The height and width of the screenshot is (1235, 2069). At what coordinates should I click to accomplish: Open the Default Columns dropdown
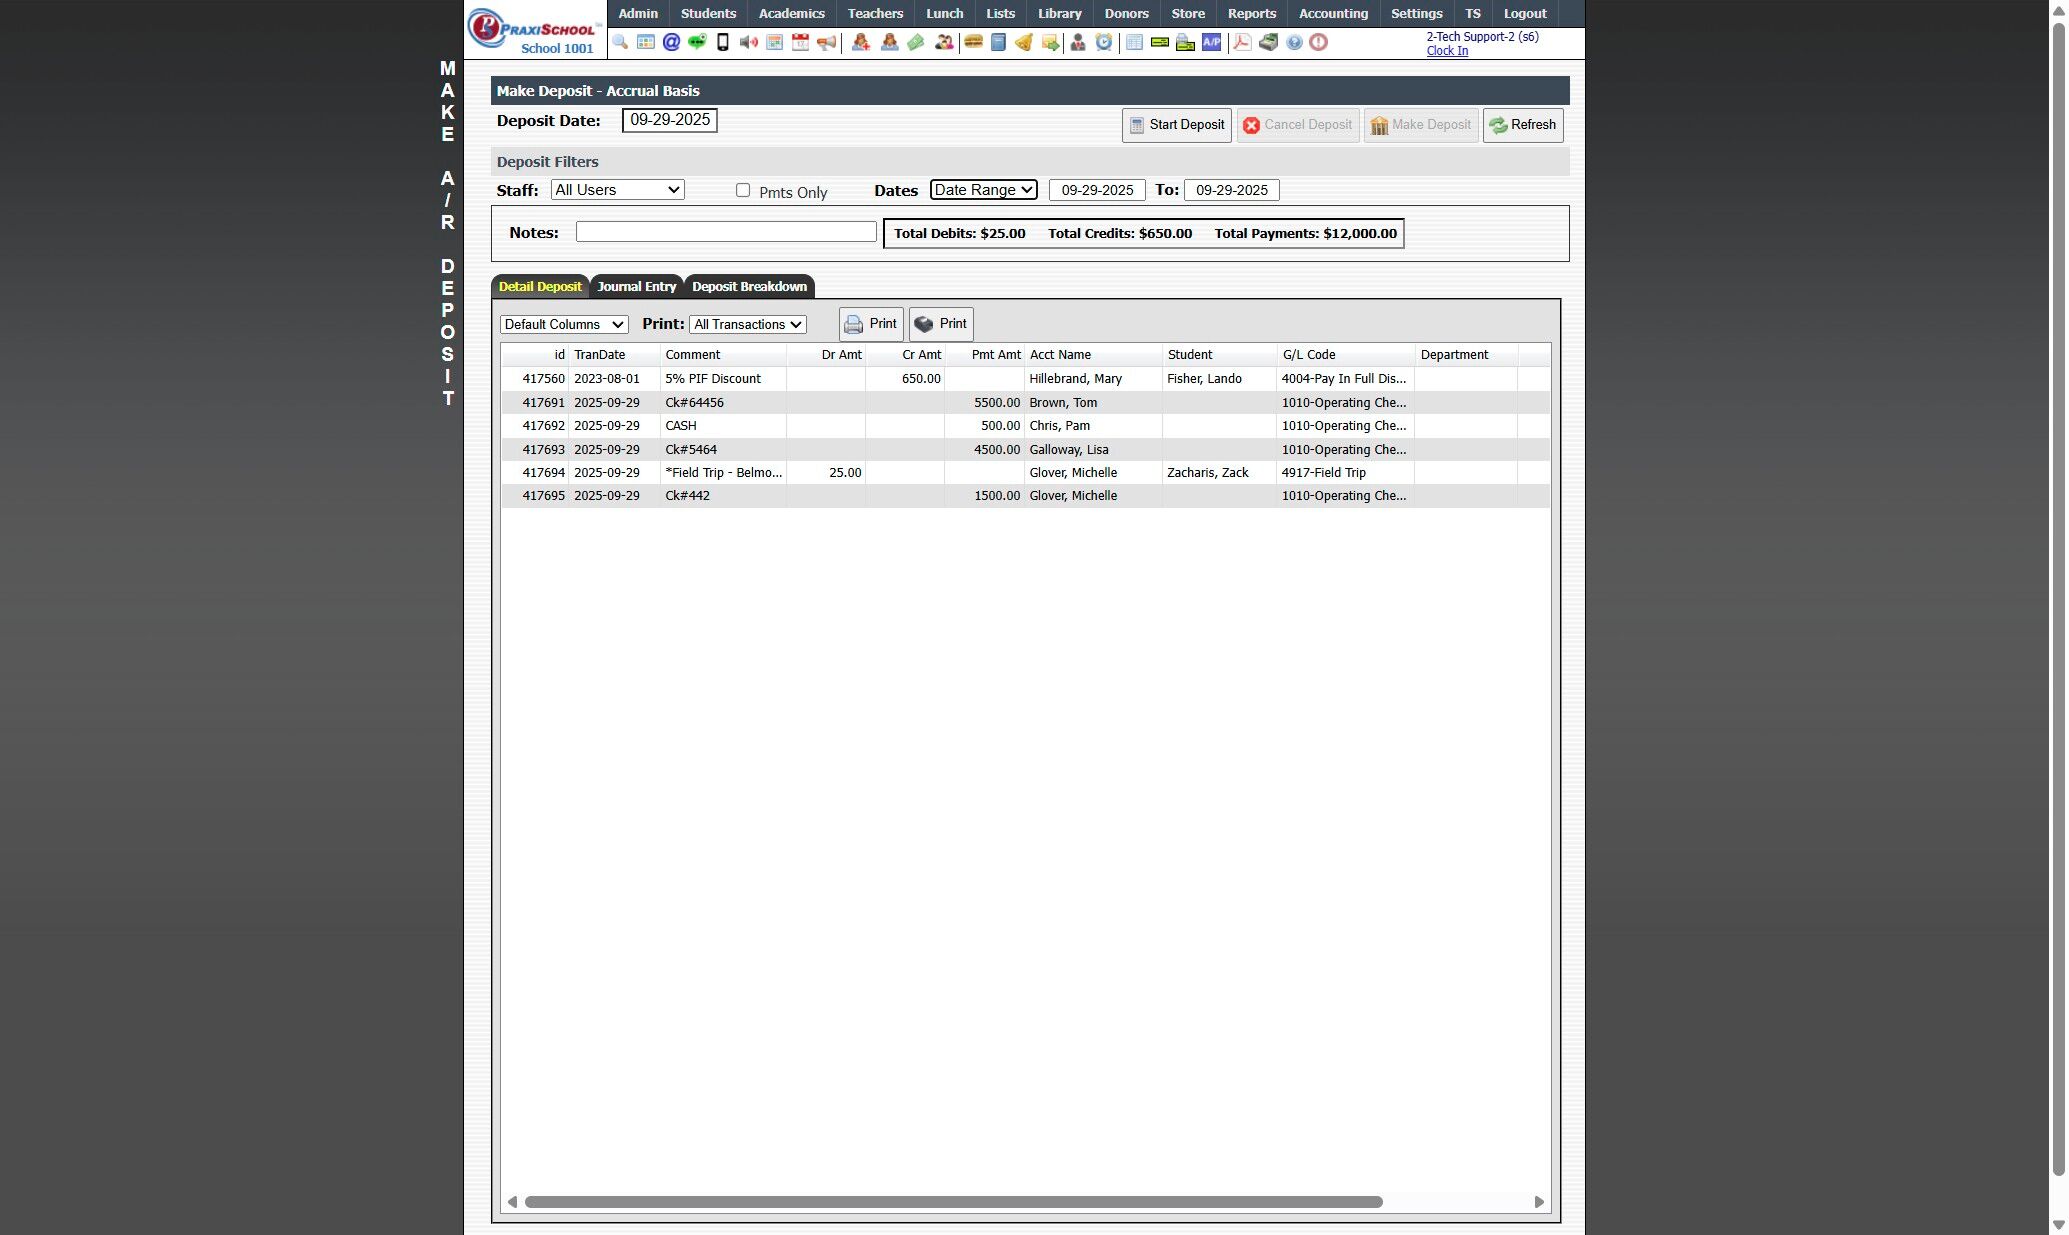point(564,324)
